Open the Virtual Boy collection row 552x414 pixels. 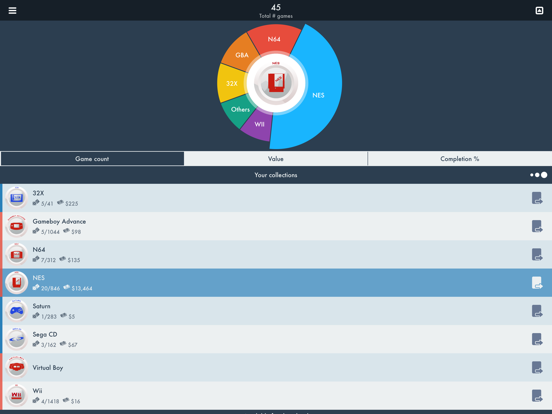click(276, 367)
